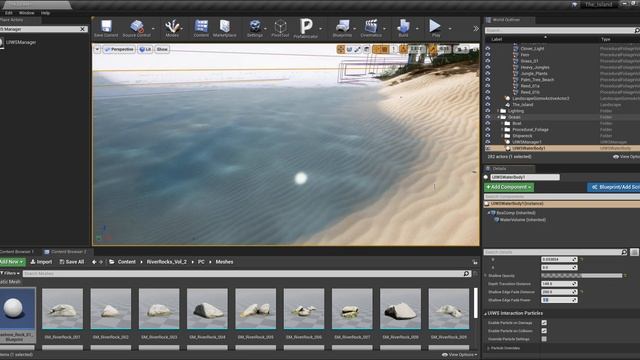Click the Shallow Opacity value slider bar

click(582, 276)
